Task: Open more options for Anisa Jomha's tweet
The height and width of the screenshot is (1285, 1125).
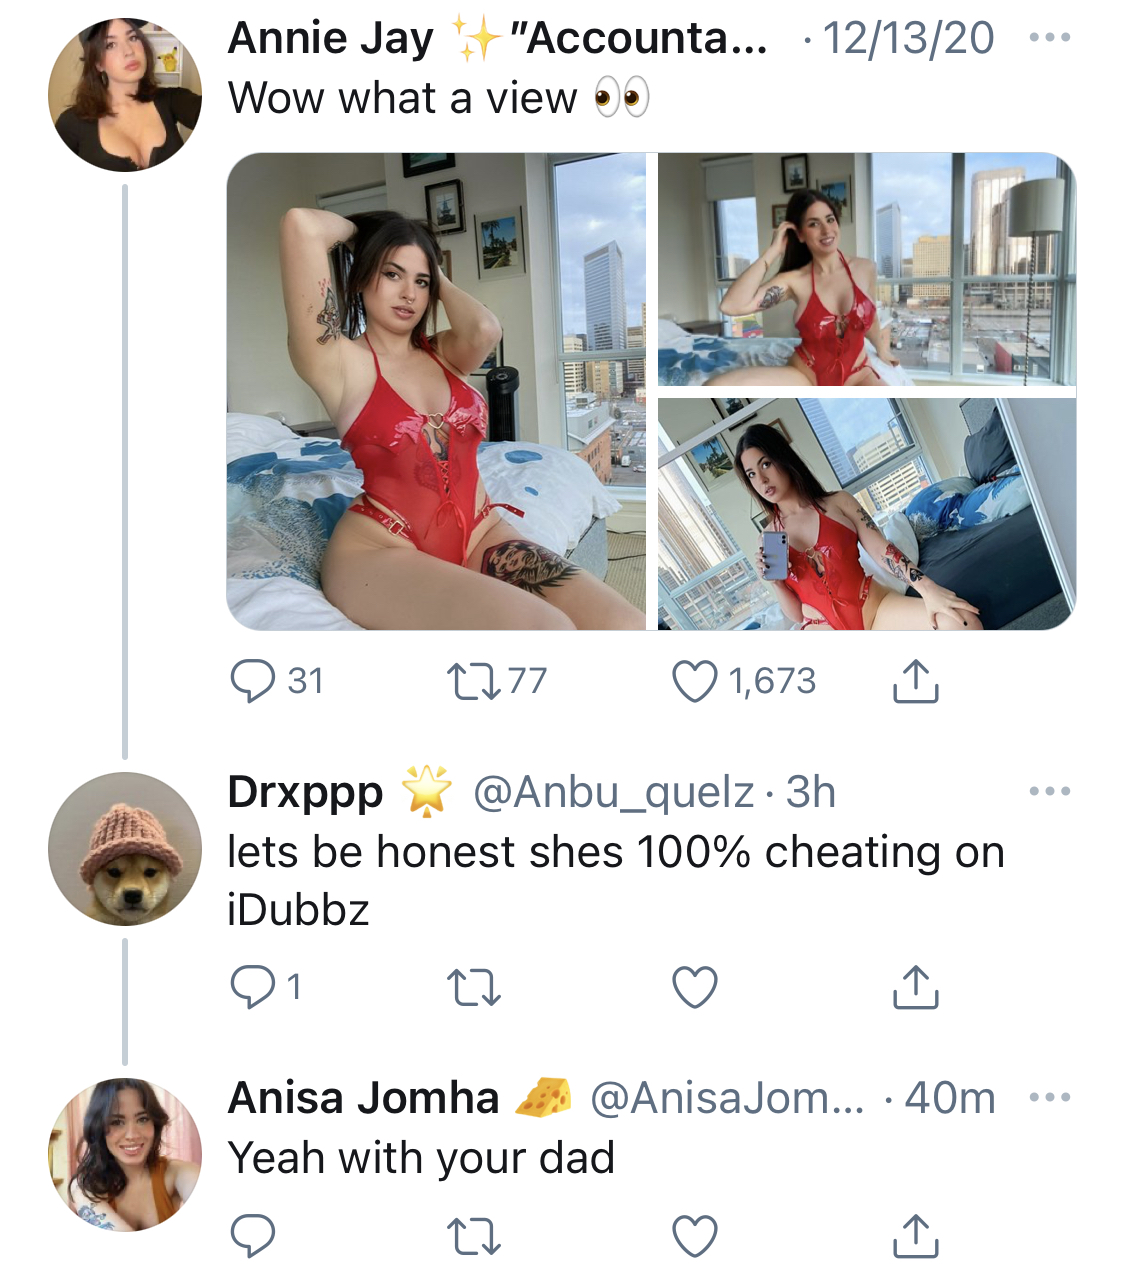Action: pyautogui.click(x=1050, y=1098)
